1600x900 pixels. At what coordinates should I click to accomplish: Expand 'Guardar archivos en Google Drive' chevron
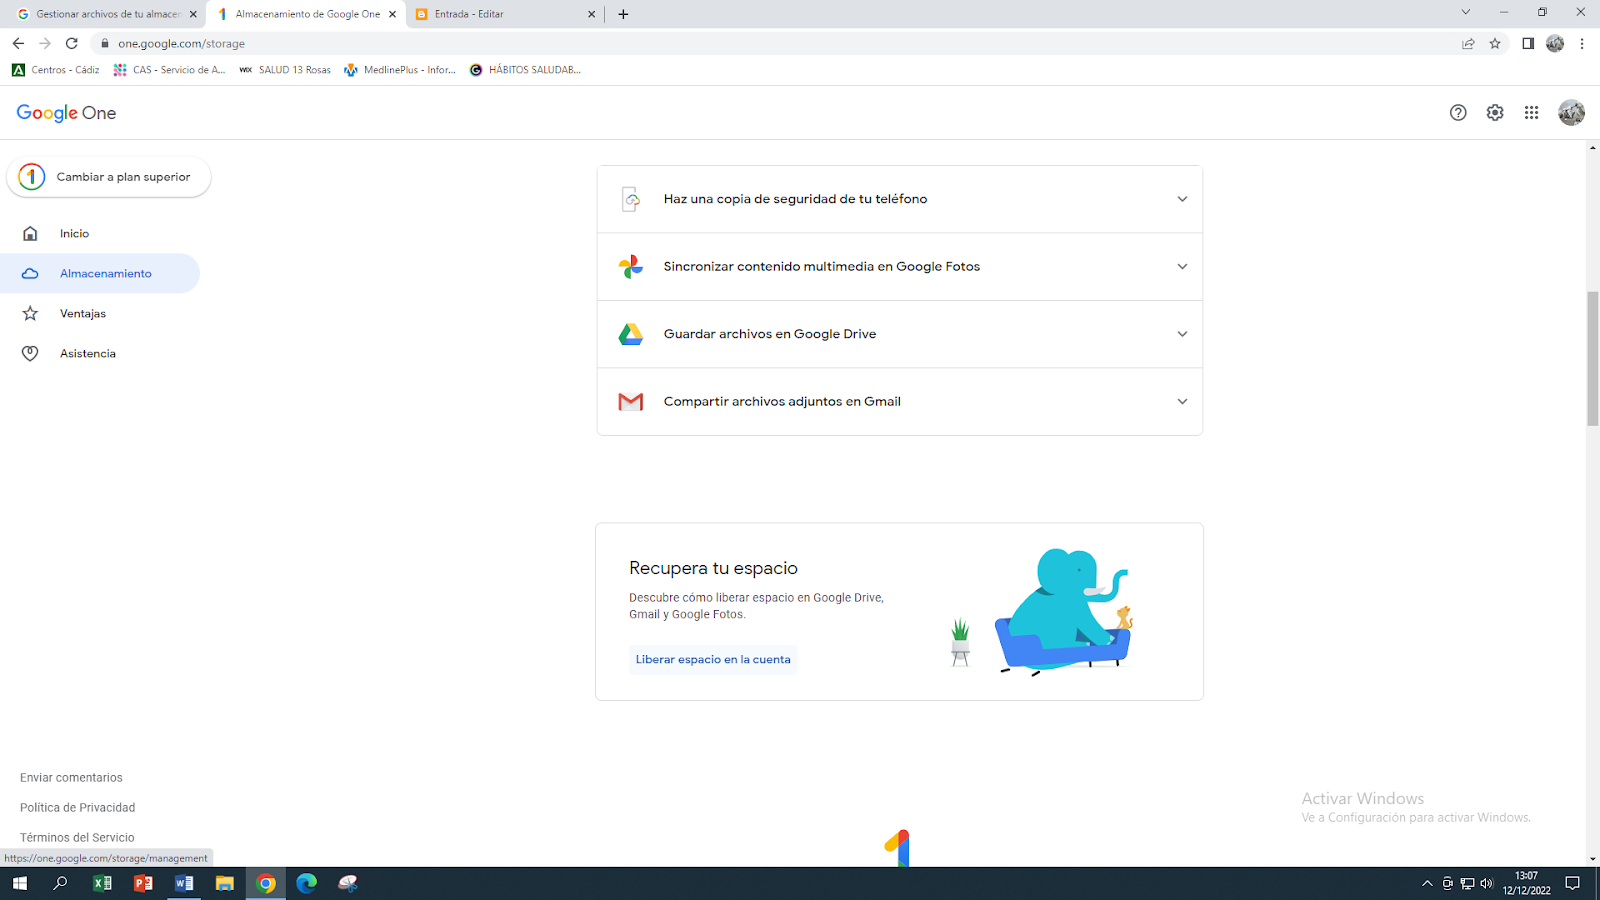pos(1182,334)
